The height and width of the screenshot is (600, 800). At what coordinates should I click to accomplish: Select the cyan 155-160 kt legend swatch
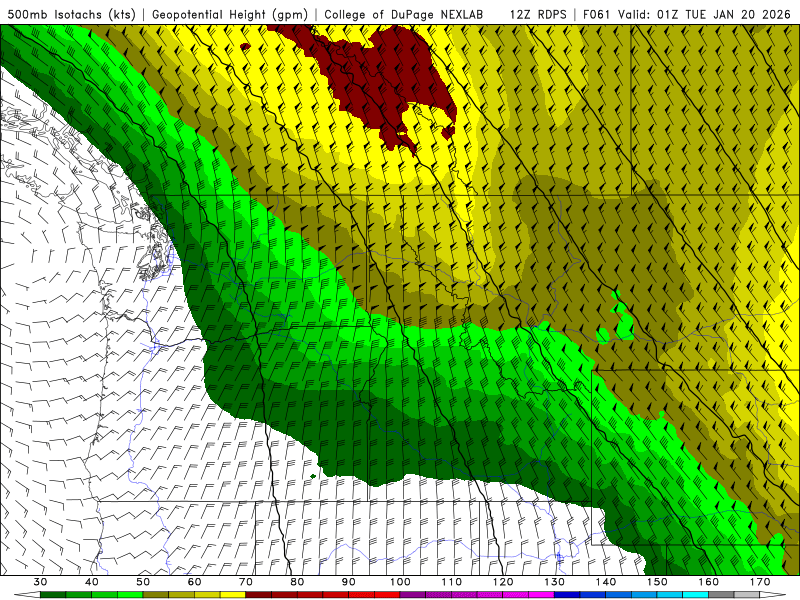695,595
